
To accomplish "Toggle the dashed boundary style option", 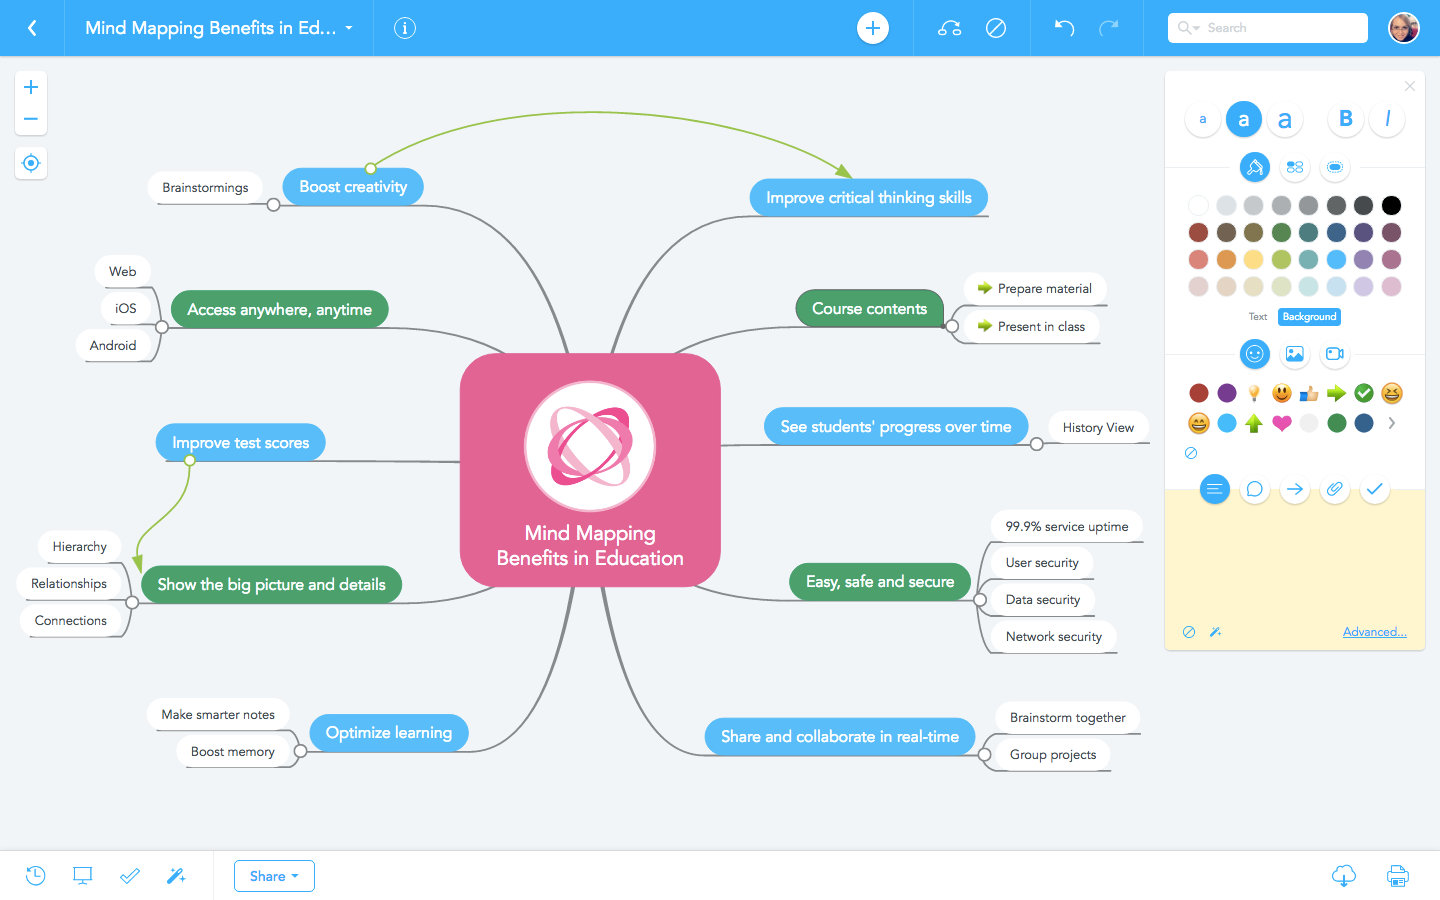I will pos(1335,167).
